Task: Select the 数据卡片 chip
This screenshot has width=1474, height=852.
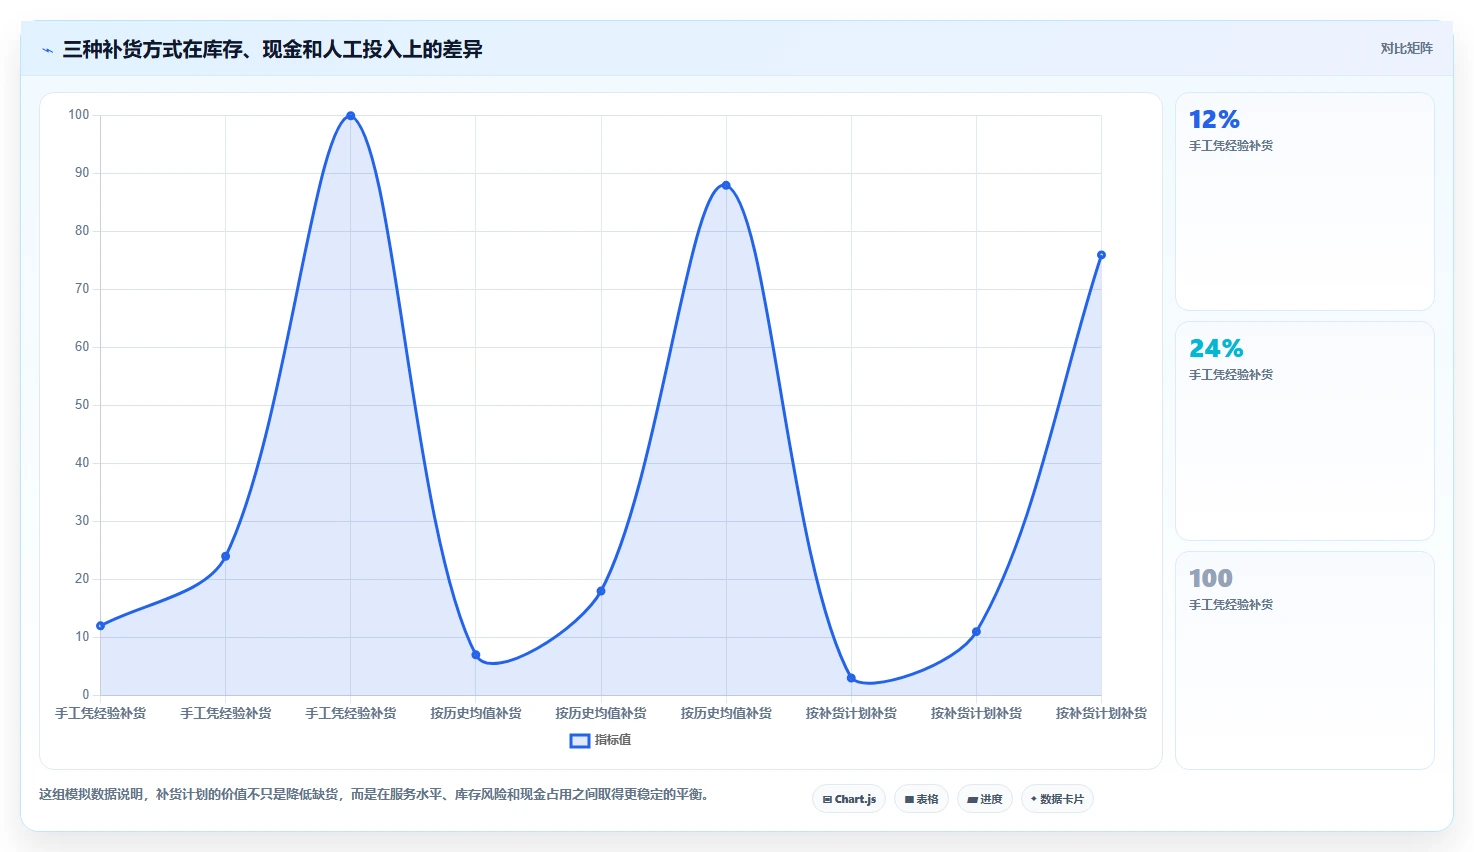Action: tap(1057, 799)
